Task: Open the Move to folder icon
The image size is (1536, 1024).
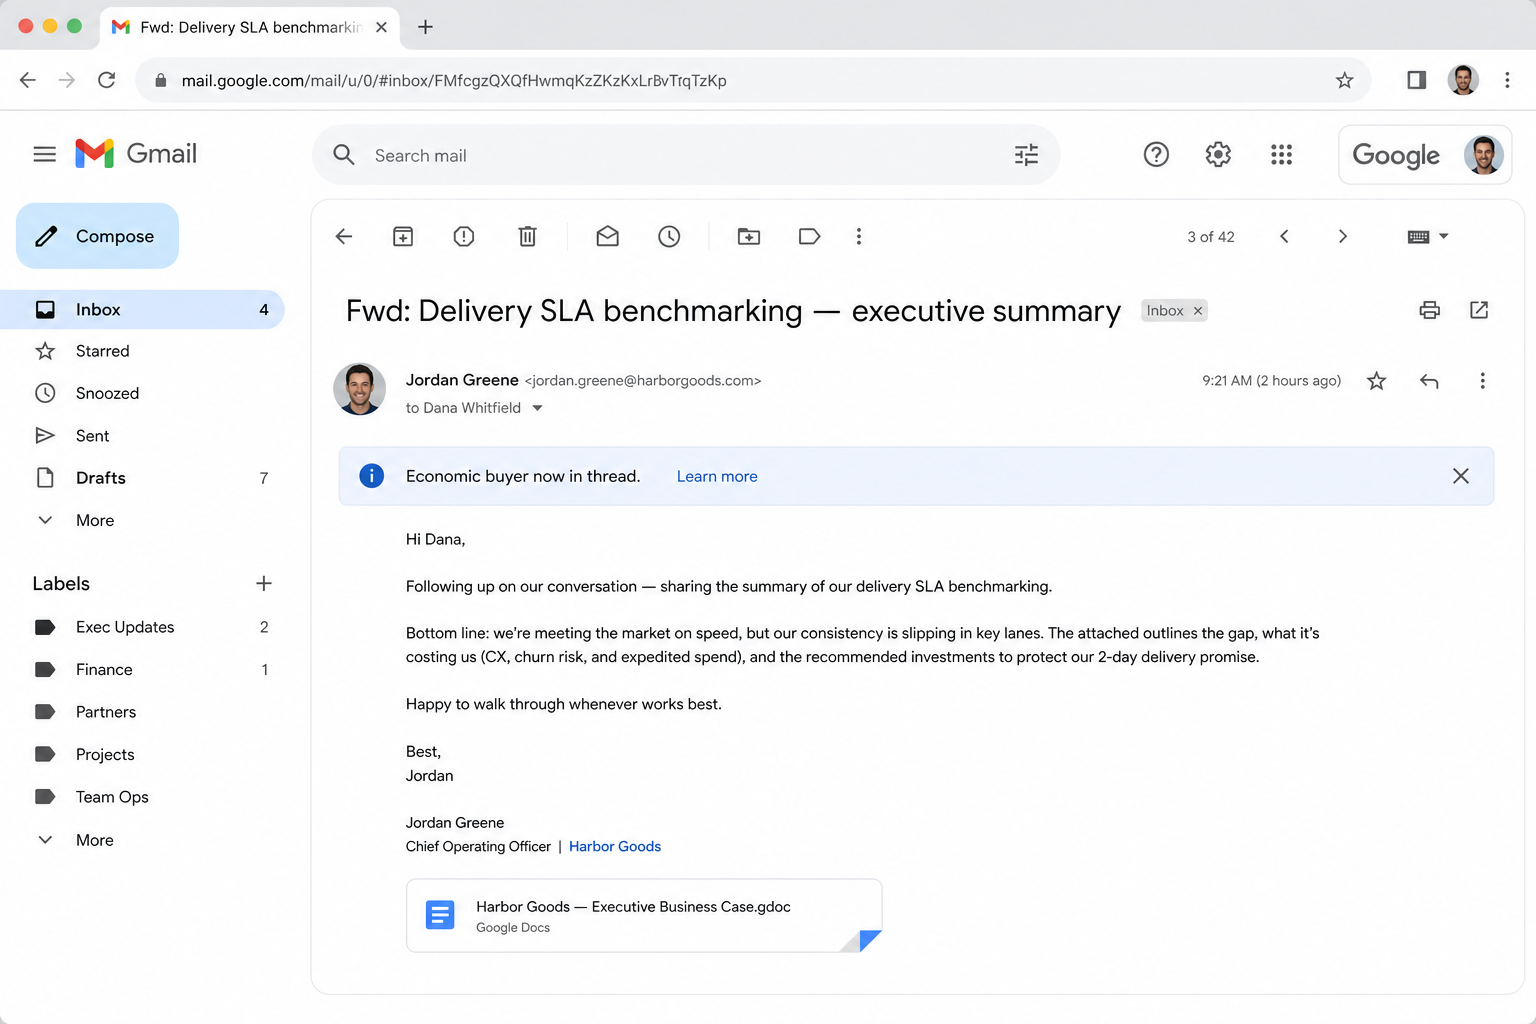Action: pyautogui.click(x=749, y=237)
